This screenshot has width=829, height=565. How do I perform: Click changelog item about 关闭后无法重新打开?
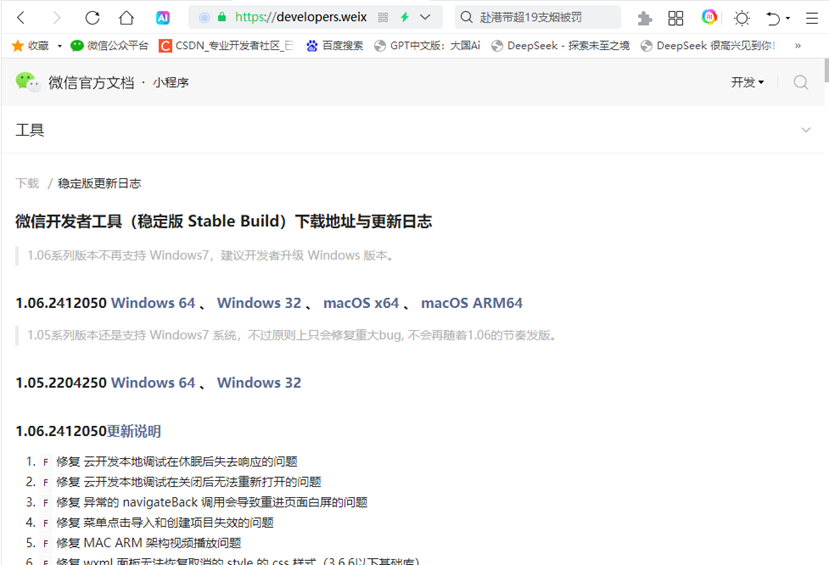[x=189, y=482]
